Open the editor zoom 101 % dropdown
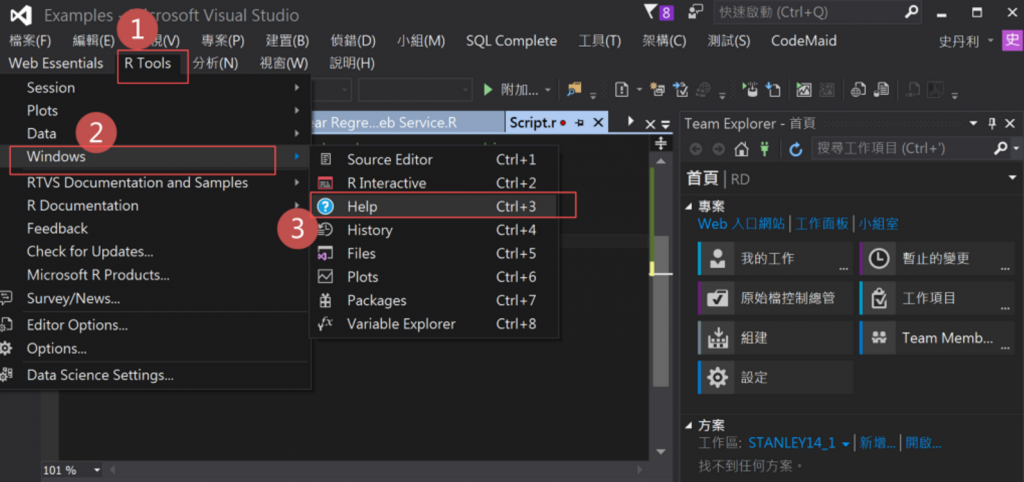Viewport: 1024px width, 482px height. coord(97,470)
